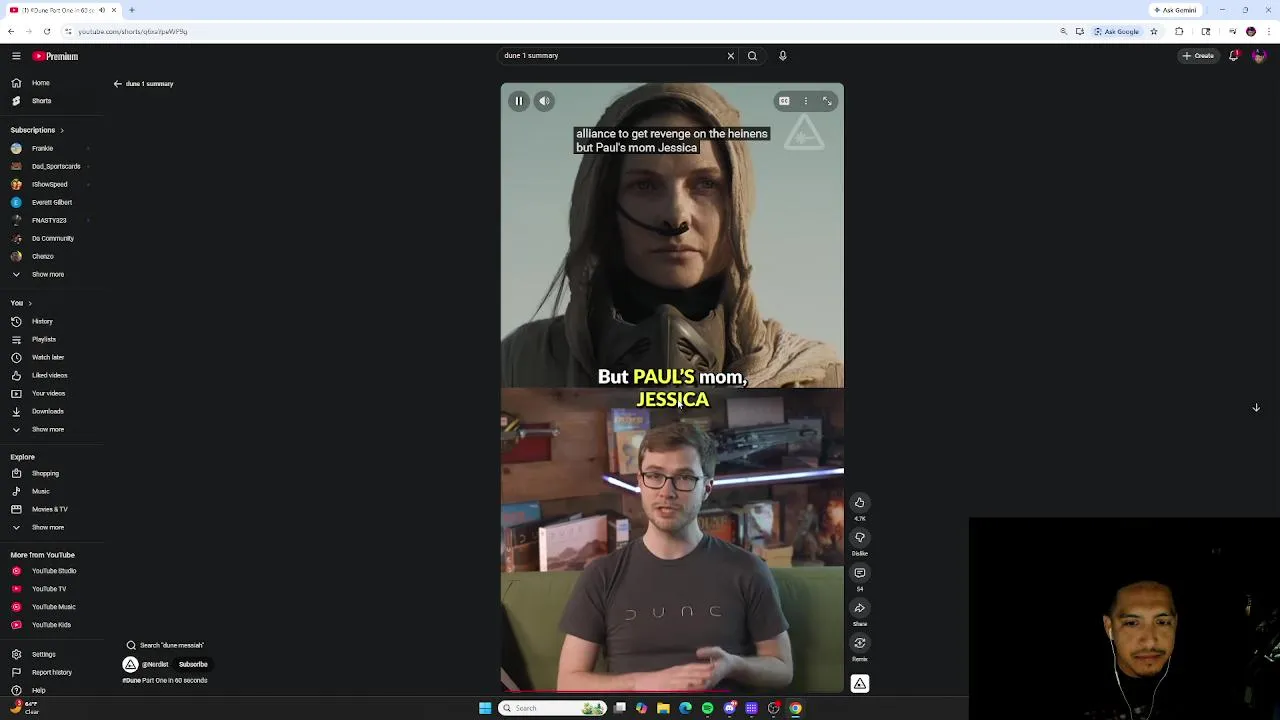1280x720 pixels.
Task: Start voice search with the microphone
Action: pyautogui.click(x=783, y=56)
